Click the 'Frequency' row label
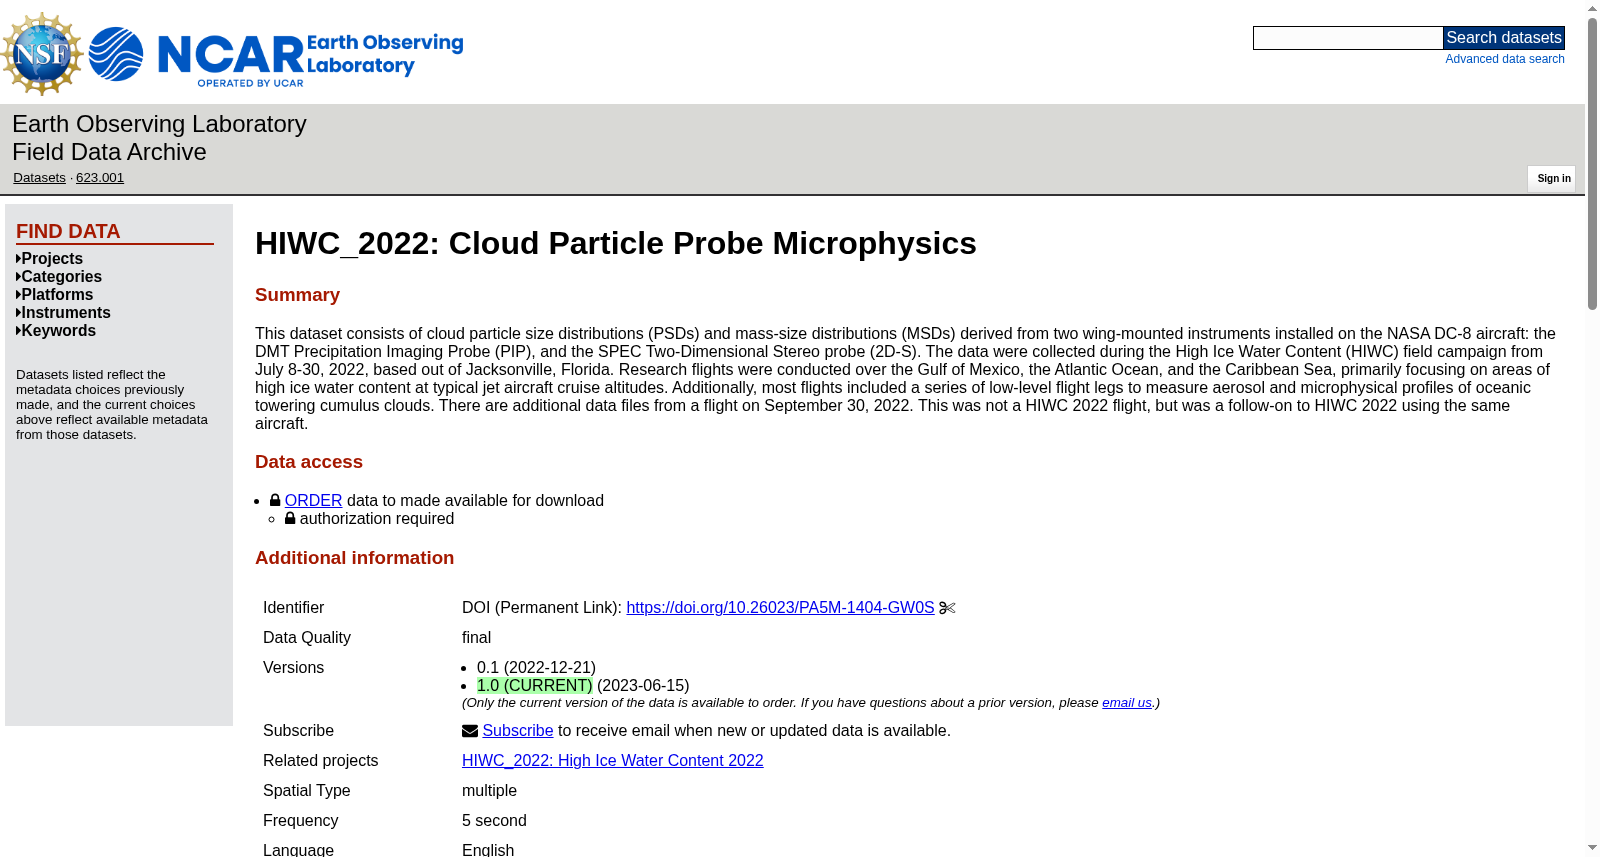This screenshot has width=1600, height=857. (300, 821)
